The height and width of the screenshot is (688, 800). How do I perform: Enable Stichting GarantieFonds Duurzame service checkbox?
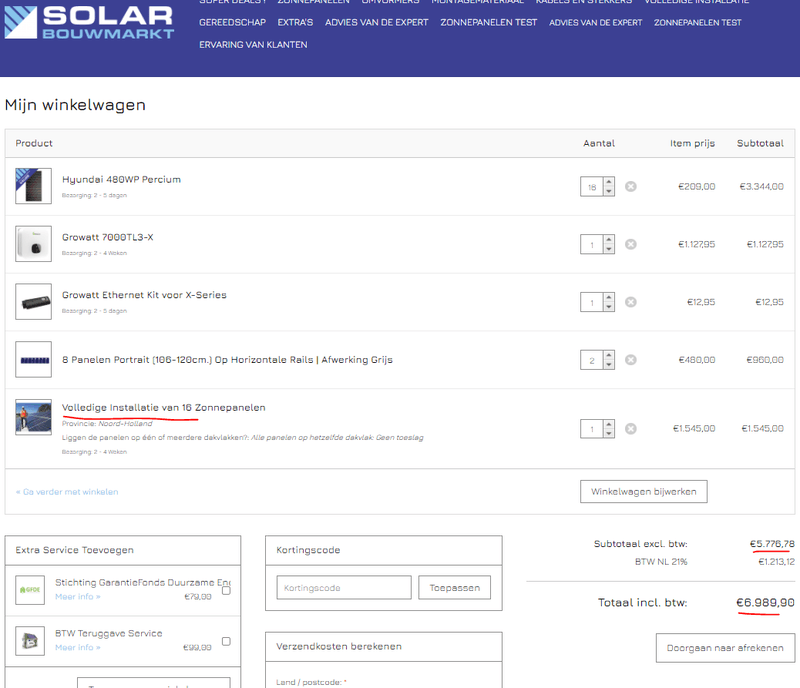(x=227, y=591)
